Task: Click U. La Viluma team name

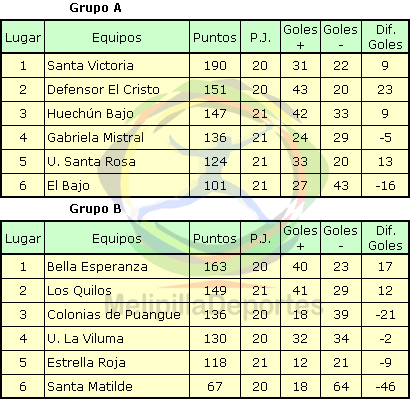Action: coord(85,338)
